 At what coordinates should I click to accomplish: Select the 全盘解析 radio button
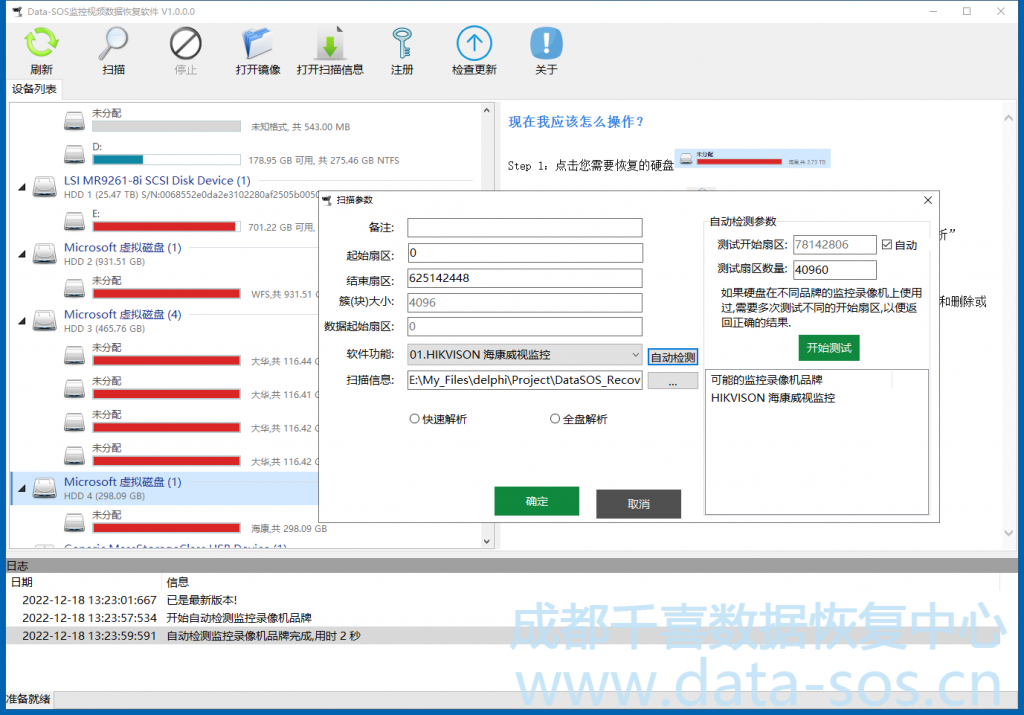coord(555,419)
